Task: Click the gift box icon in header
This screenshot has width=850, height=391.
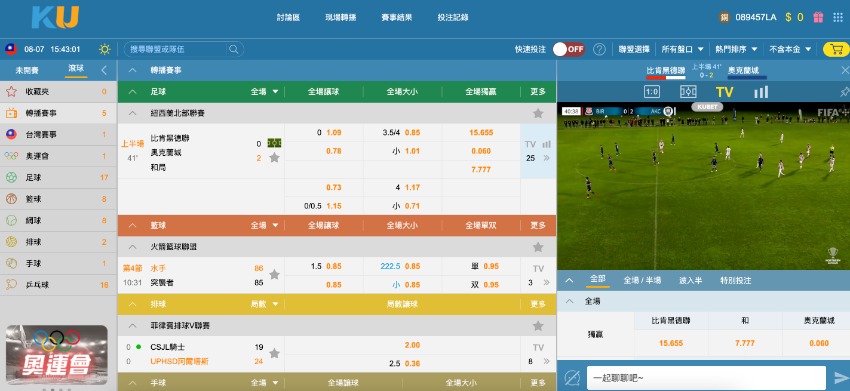Action: coord(818,17)
